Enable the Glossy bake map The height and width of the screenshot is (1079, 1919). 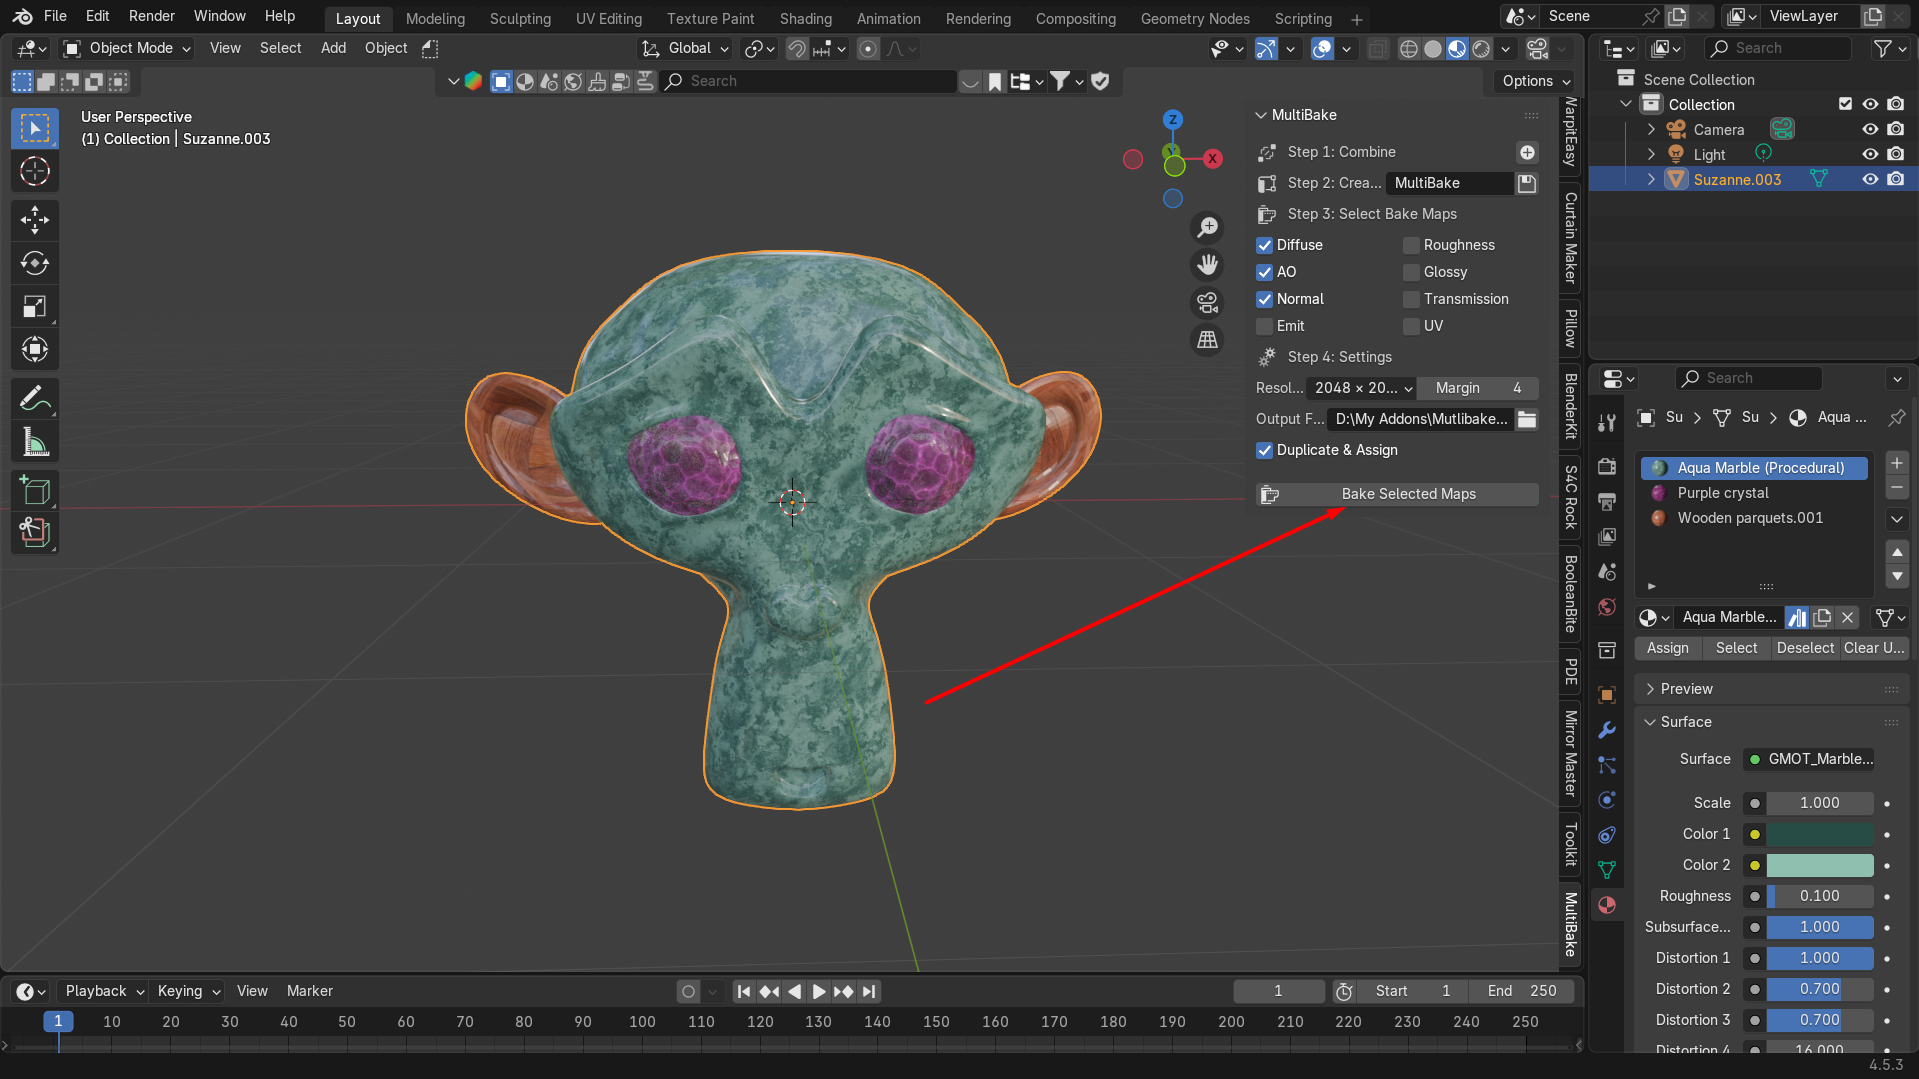pos(1412,272)
